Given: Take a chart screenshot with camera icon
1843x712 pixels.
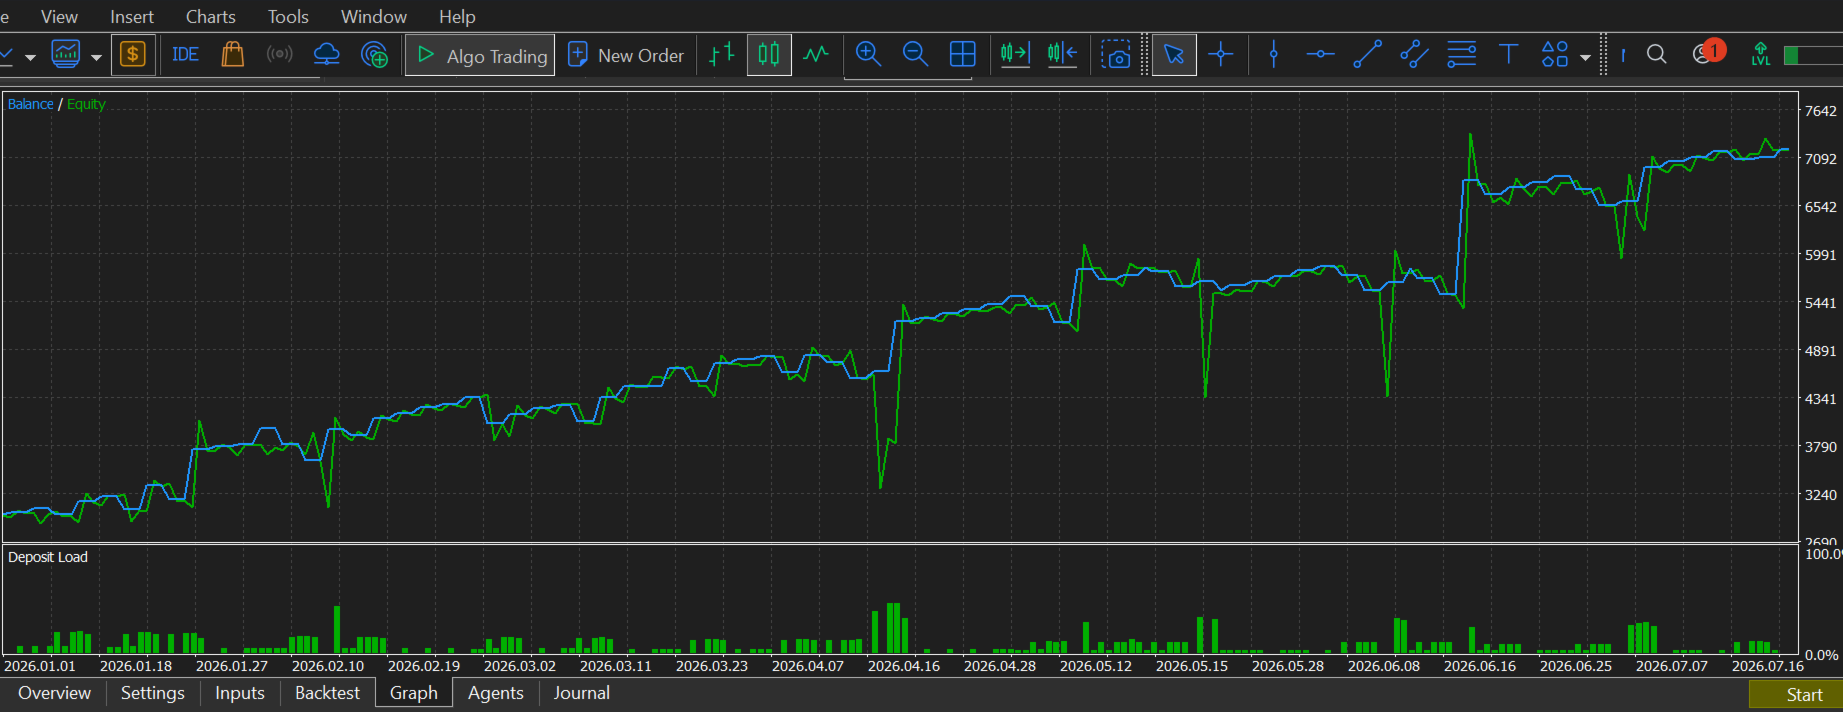Looking at the screenshot, I should [x=1115, y=55].
